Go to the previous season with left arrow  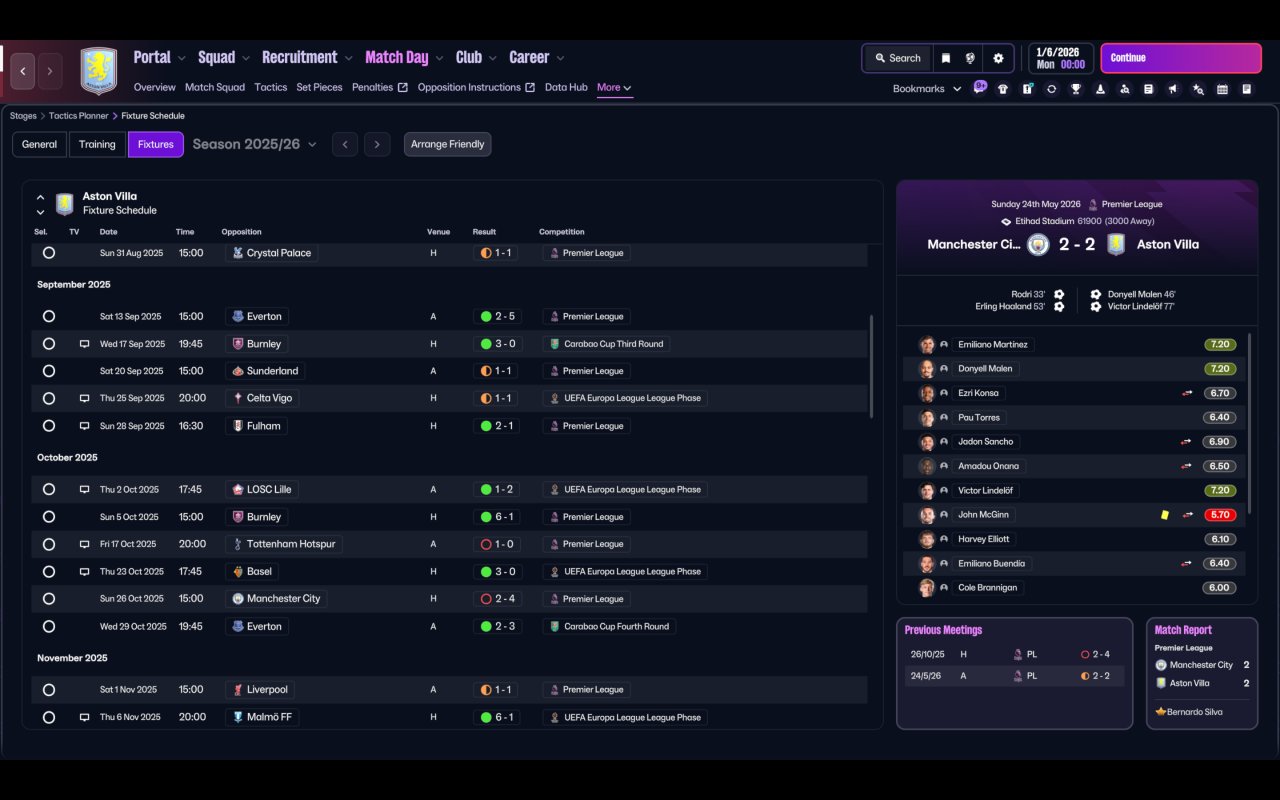[x=345, y=144]
